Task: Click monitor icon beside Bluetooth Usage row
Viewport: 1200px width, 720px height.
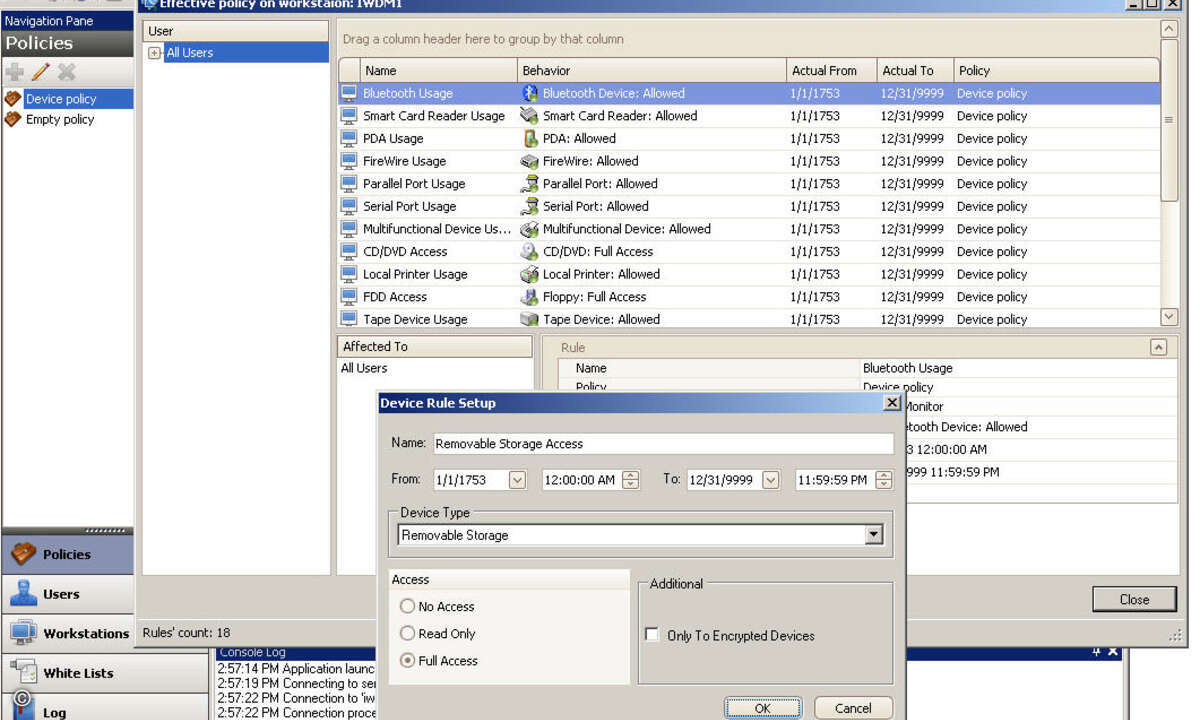Action: (x=349, y=93)
